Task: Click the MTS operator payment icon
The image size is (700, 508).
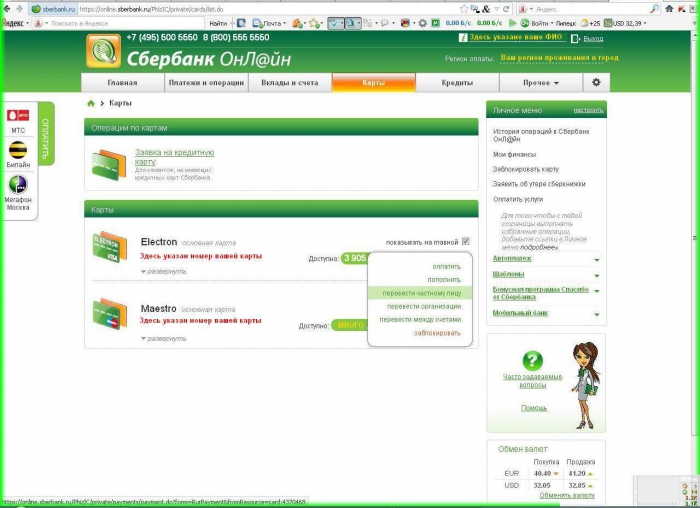Action: 18,117
